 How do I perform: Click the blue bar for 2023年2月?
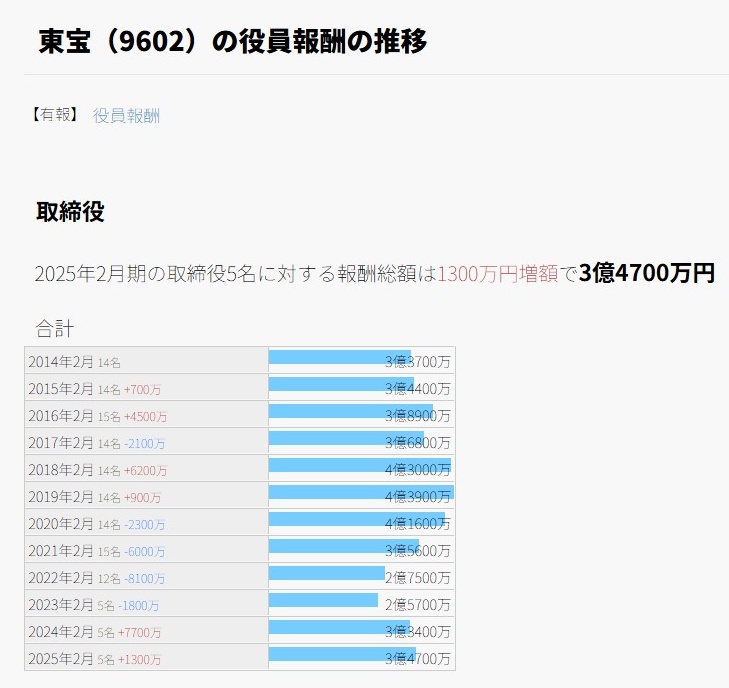(323, 600)
